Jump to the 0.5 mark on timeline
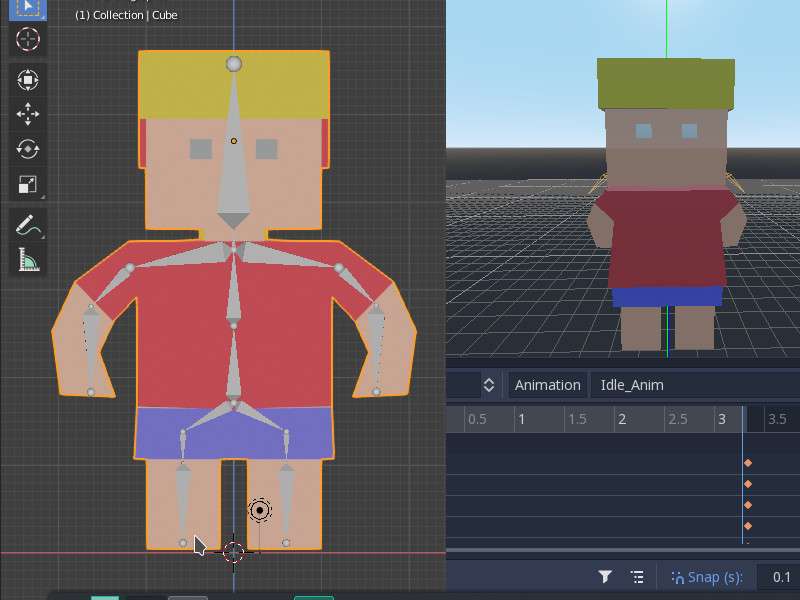Image resolution: width=800 pixels, height=600 pixels. [477, 419]
